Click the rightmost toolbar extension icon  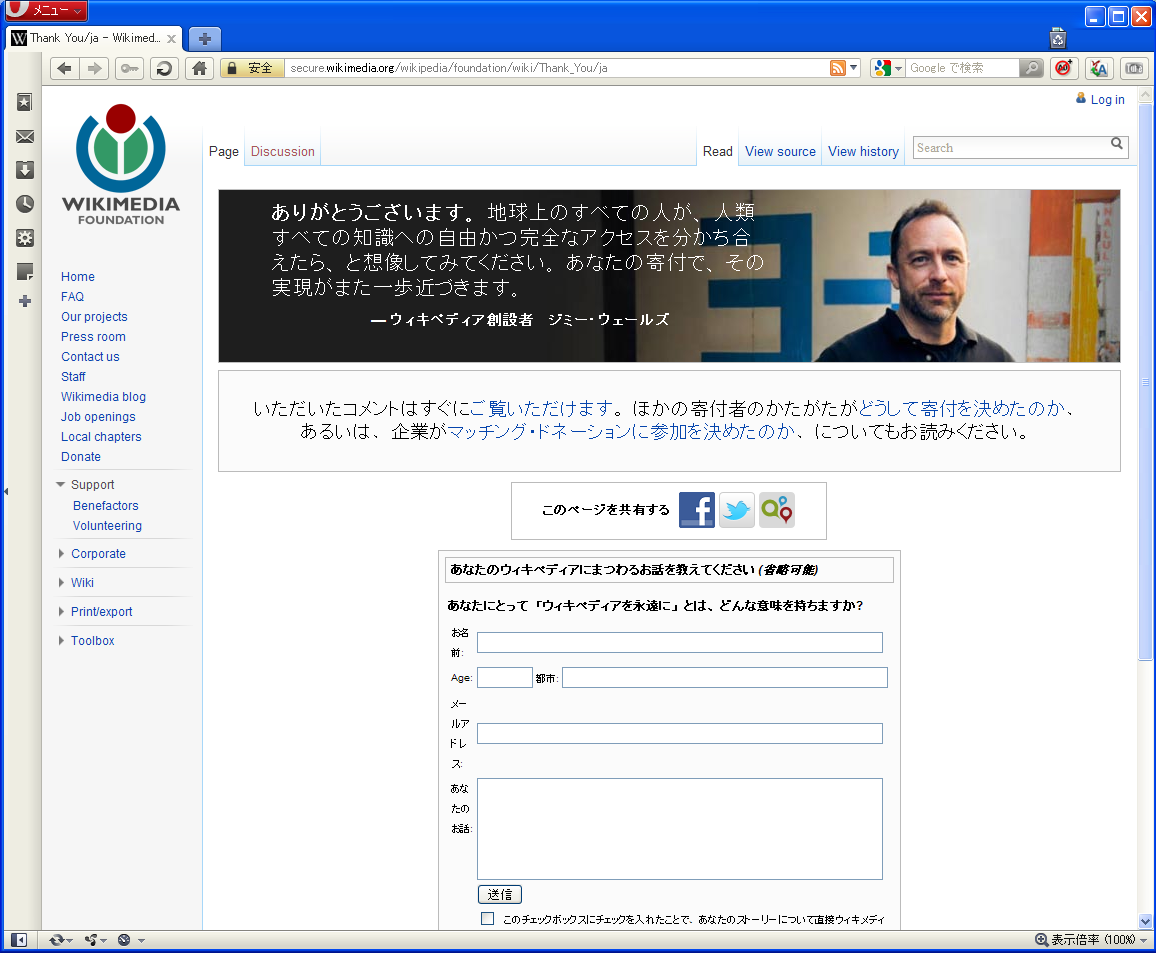(1134, 69)
